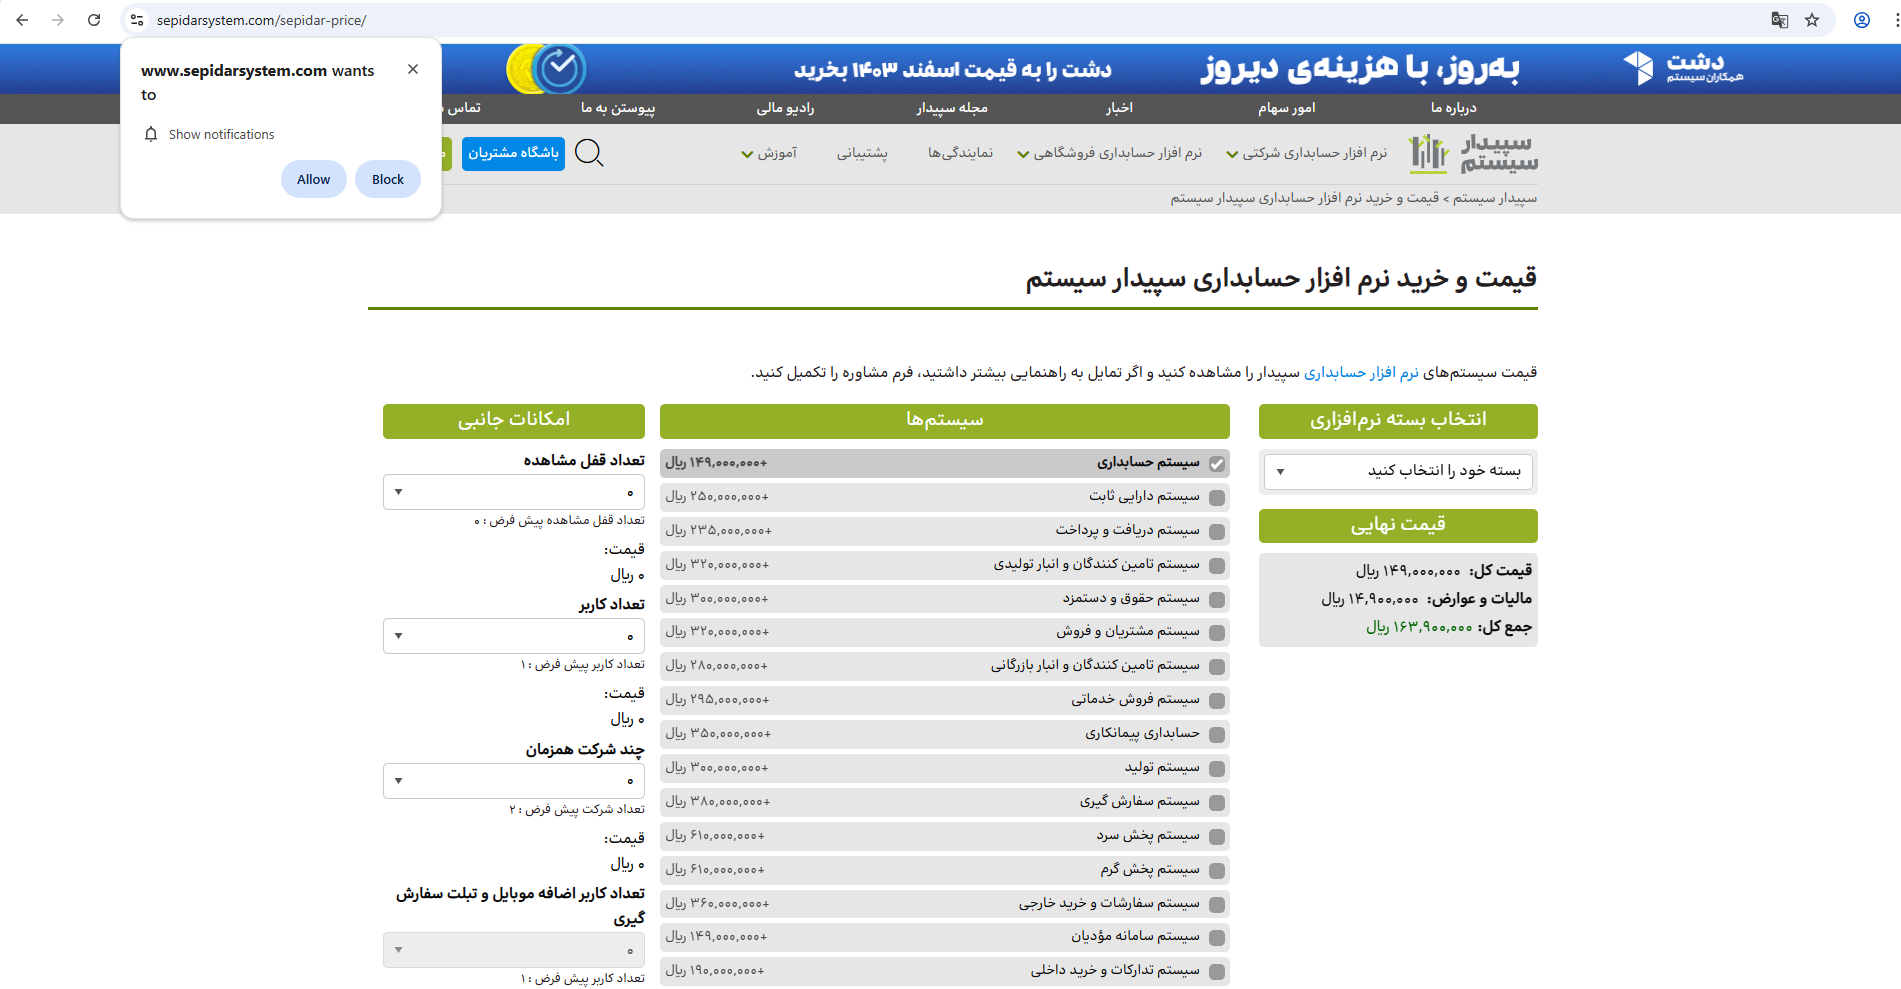Check سیستم فروش خدماتی checkbox

click(1217, 701)
